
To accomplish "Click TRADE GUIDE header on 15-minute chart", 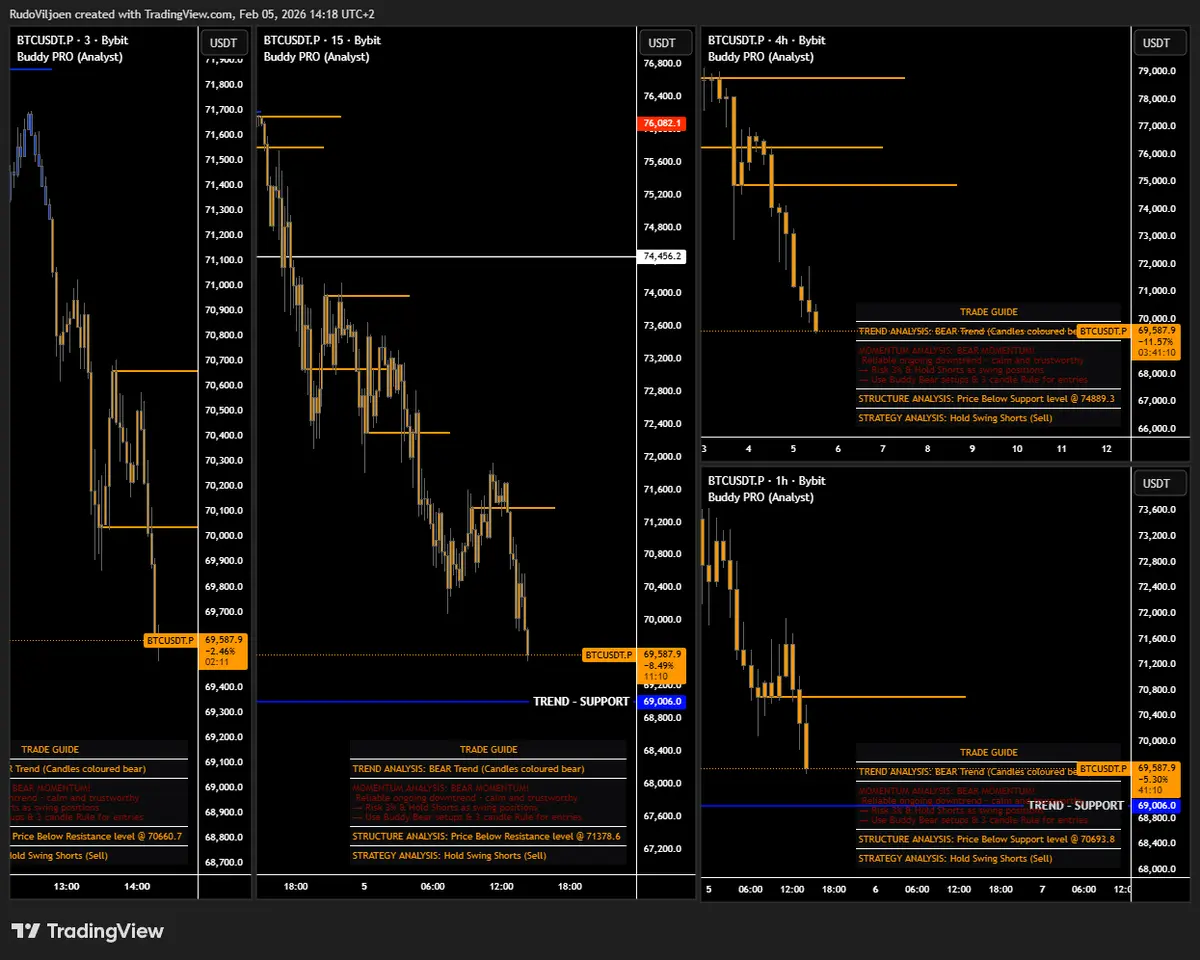I will (x=489, y=750).
